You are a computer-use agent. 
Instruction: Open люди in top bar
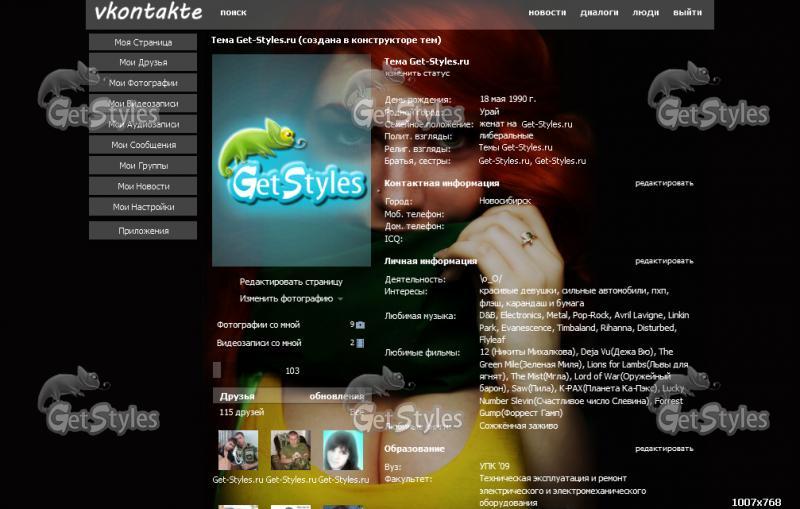click(645, 12)
